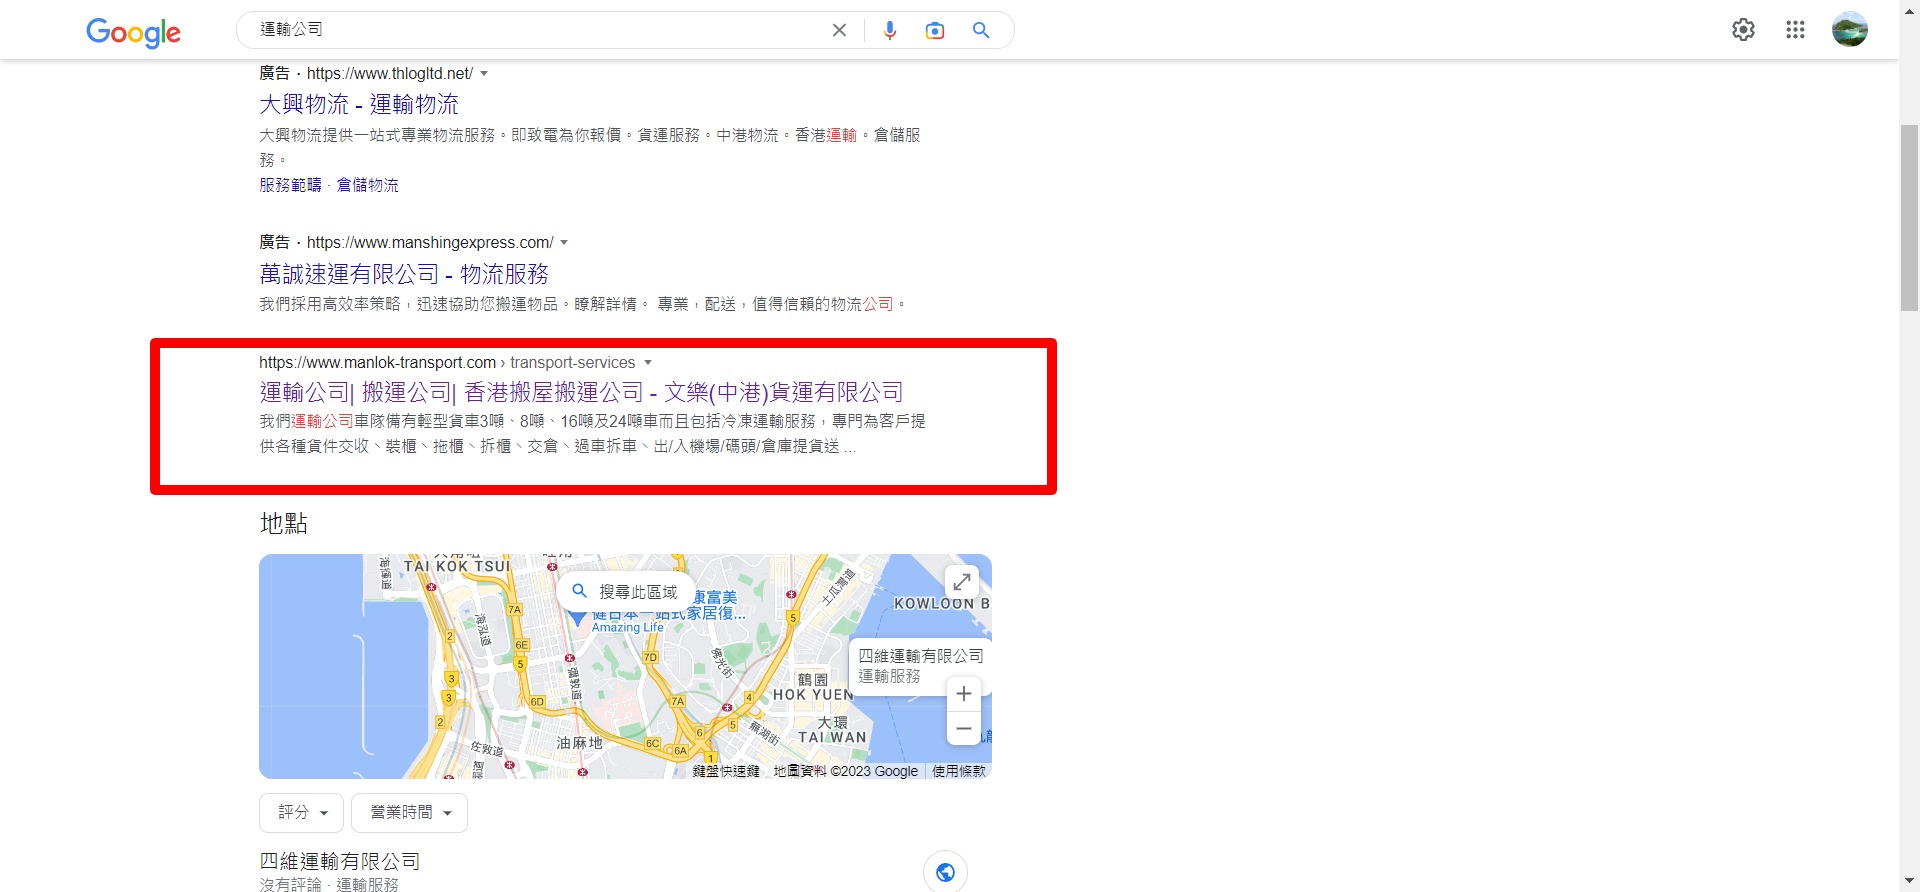The image size is (1920, 892).
Task: Open the Google account avatar
Action: point(1849,30)
